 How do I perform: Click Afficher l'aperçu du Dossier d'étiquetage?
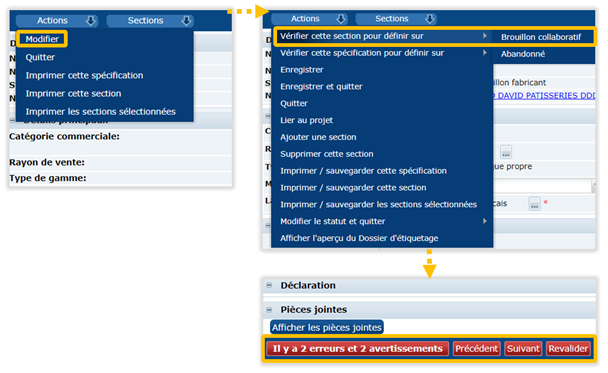[359, 238]
